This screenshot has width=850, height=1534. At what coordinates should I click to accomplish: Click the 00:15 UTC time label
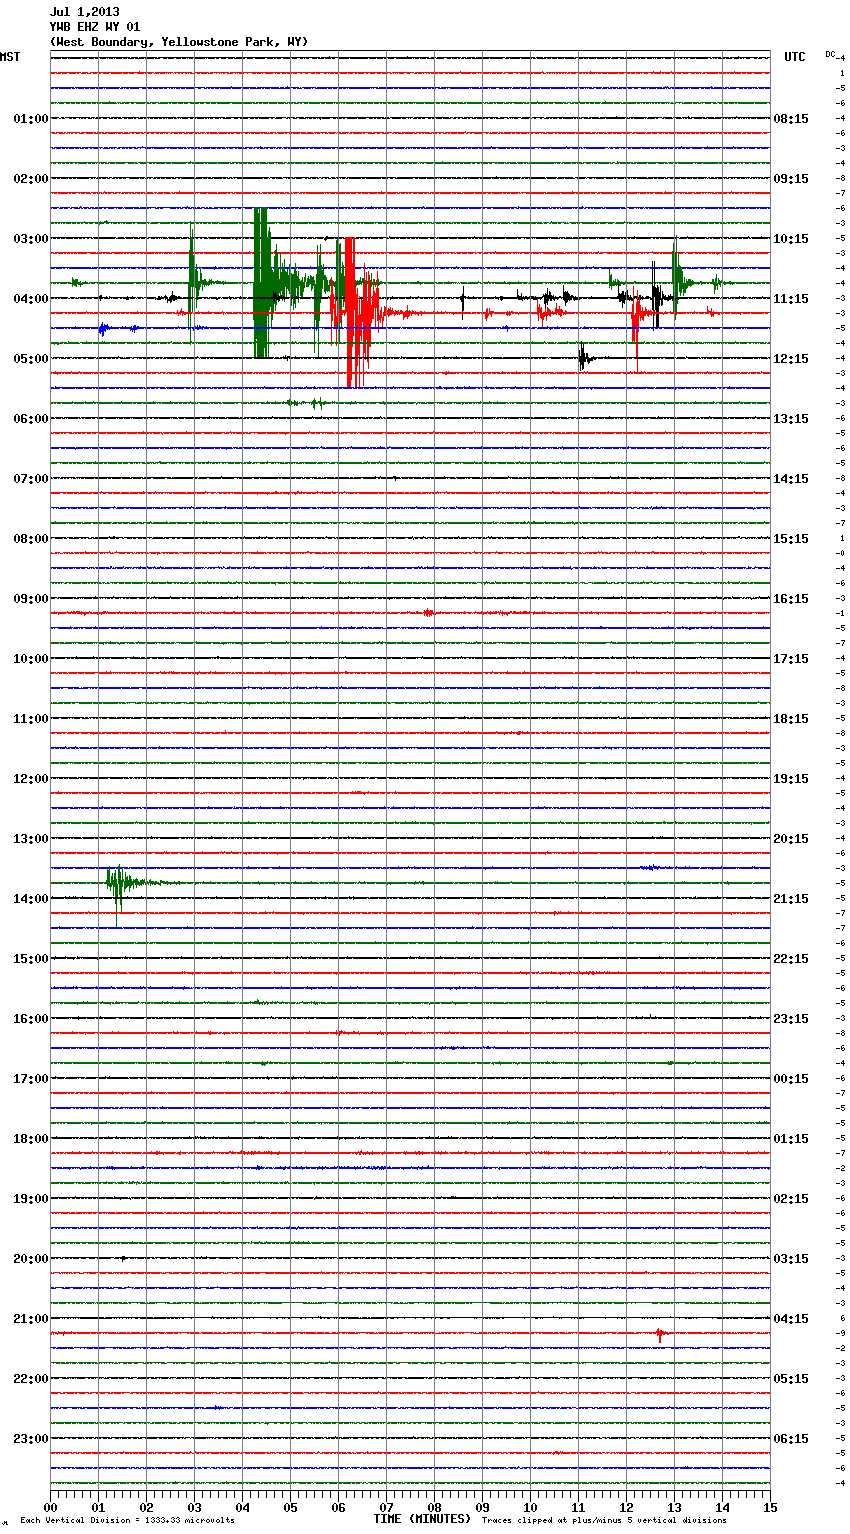point(791,1079)
